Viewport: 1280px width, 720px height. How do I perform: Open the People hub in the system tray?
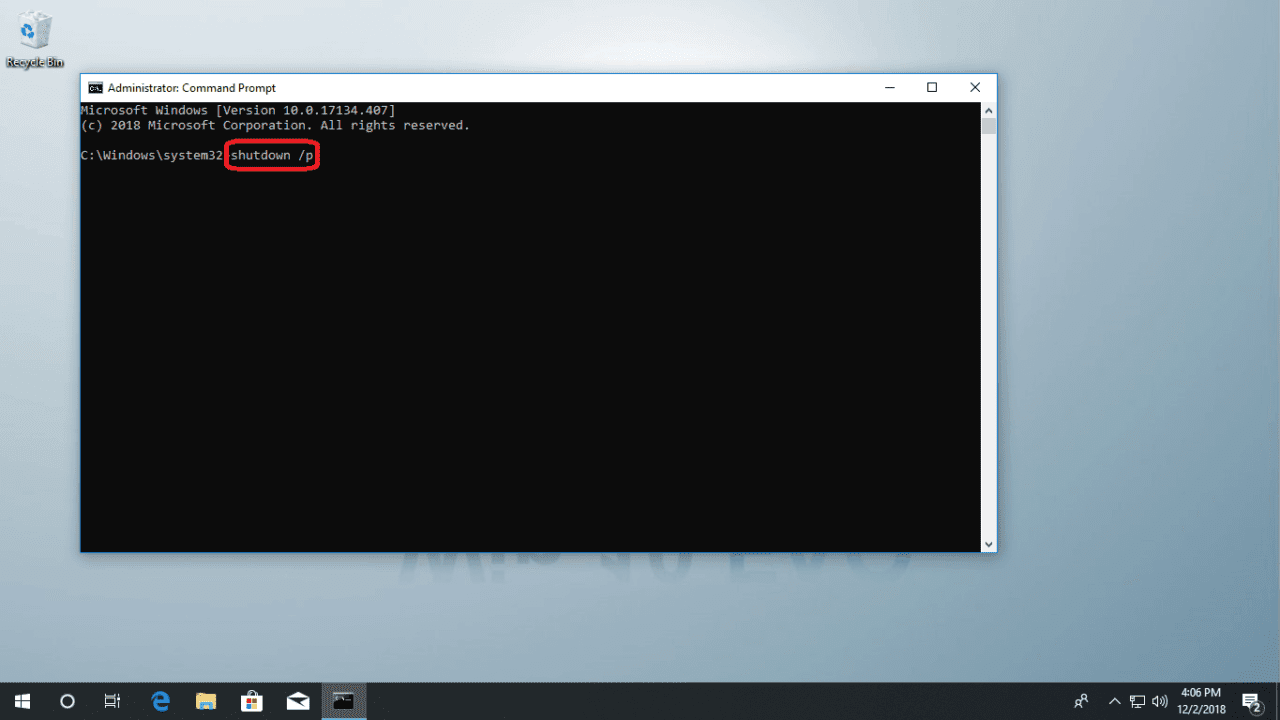(x=1081, y=700)
